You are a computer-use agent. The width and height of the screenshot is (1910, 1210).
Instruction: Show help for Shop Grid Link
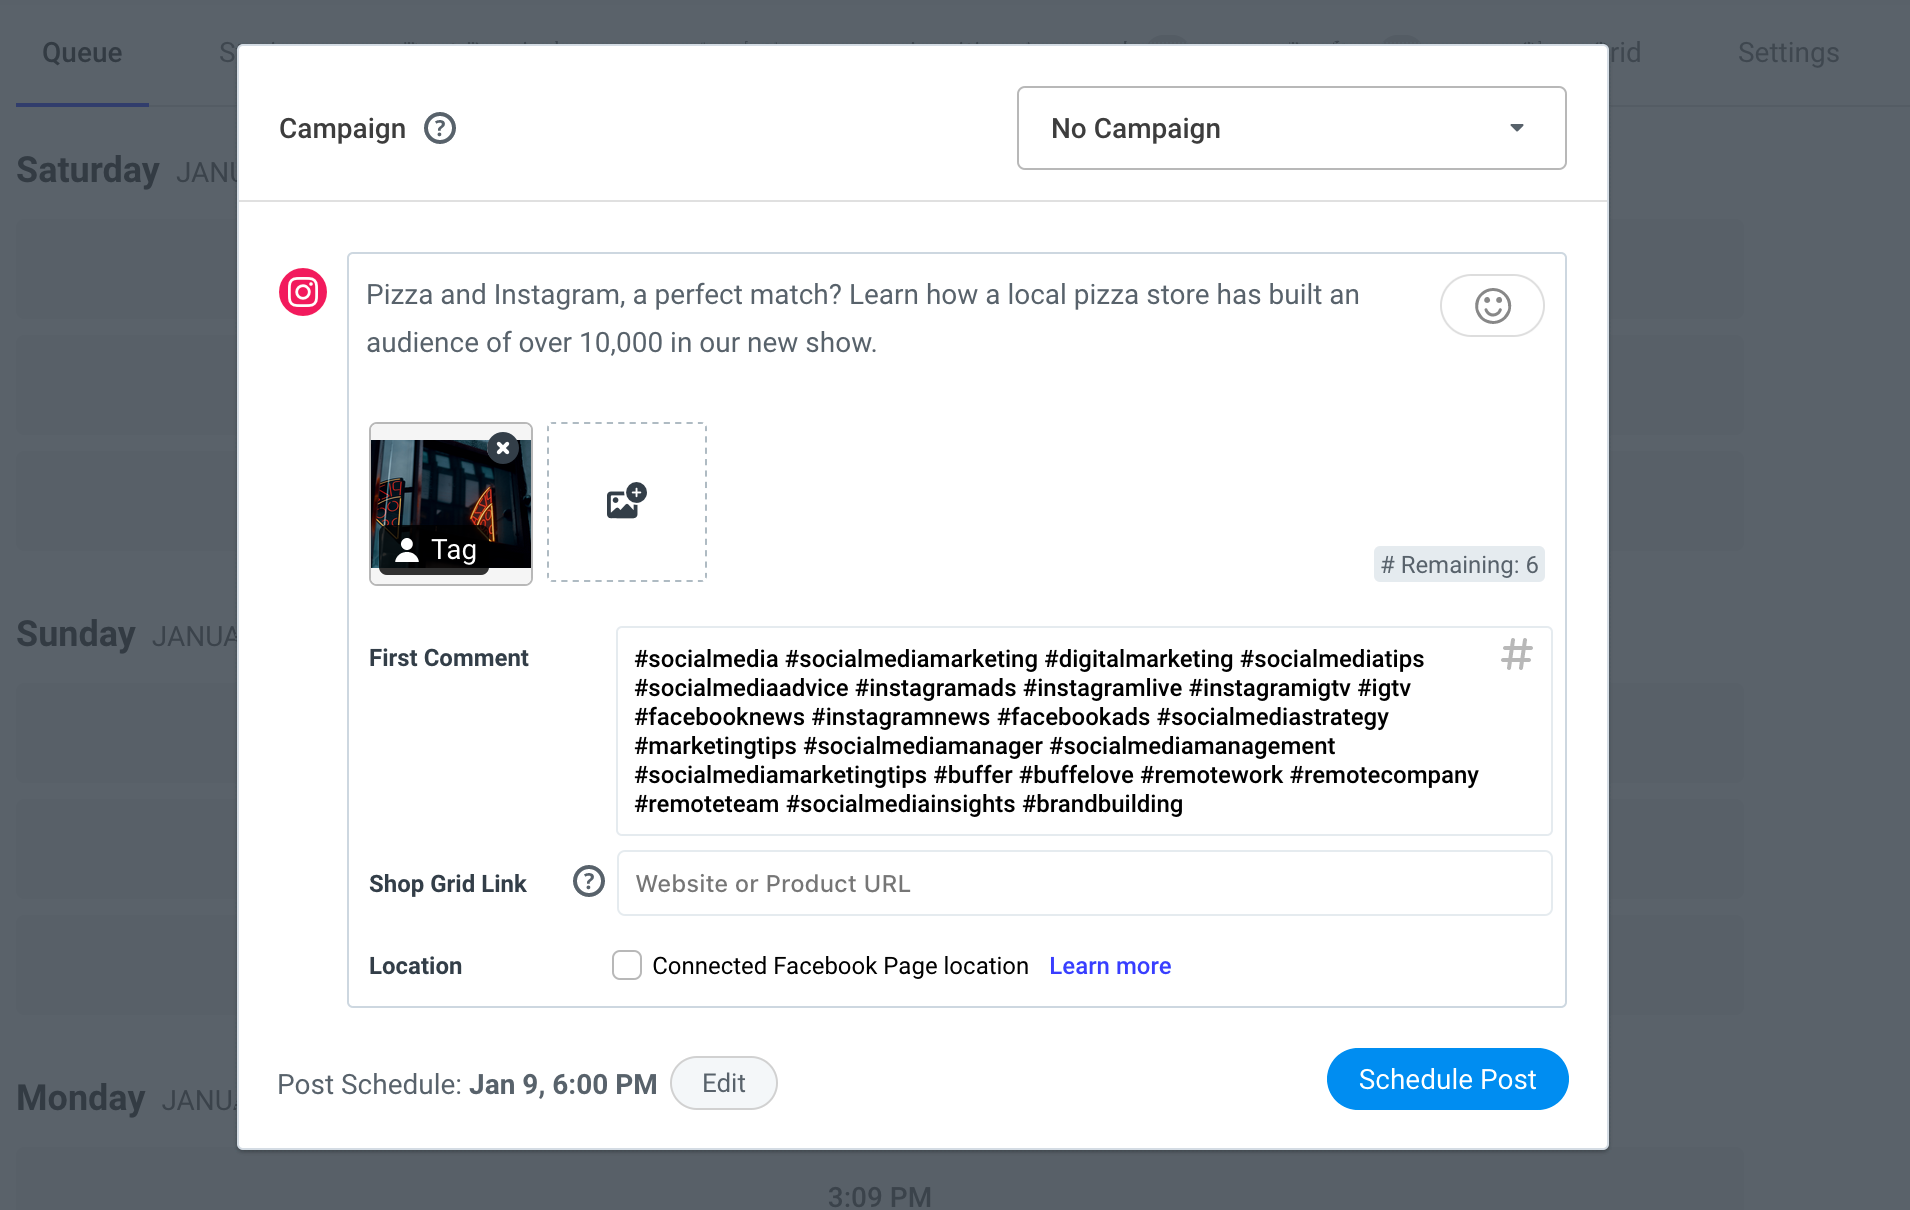[588, 882]
